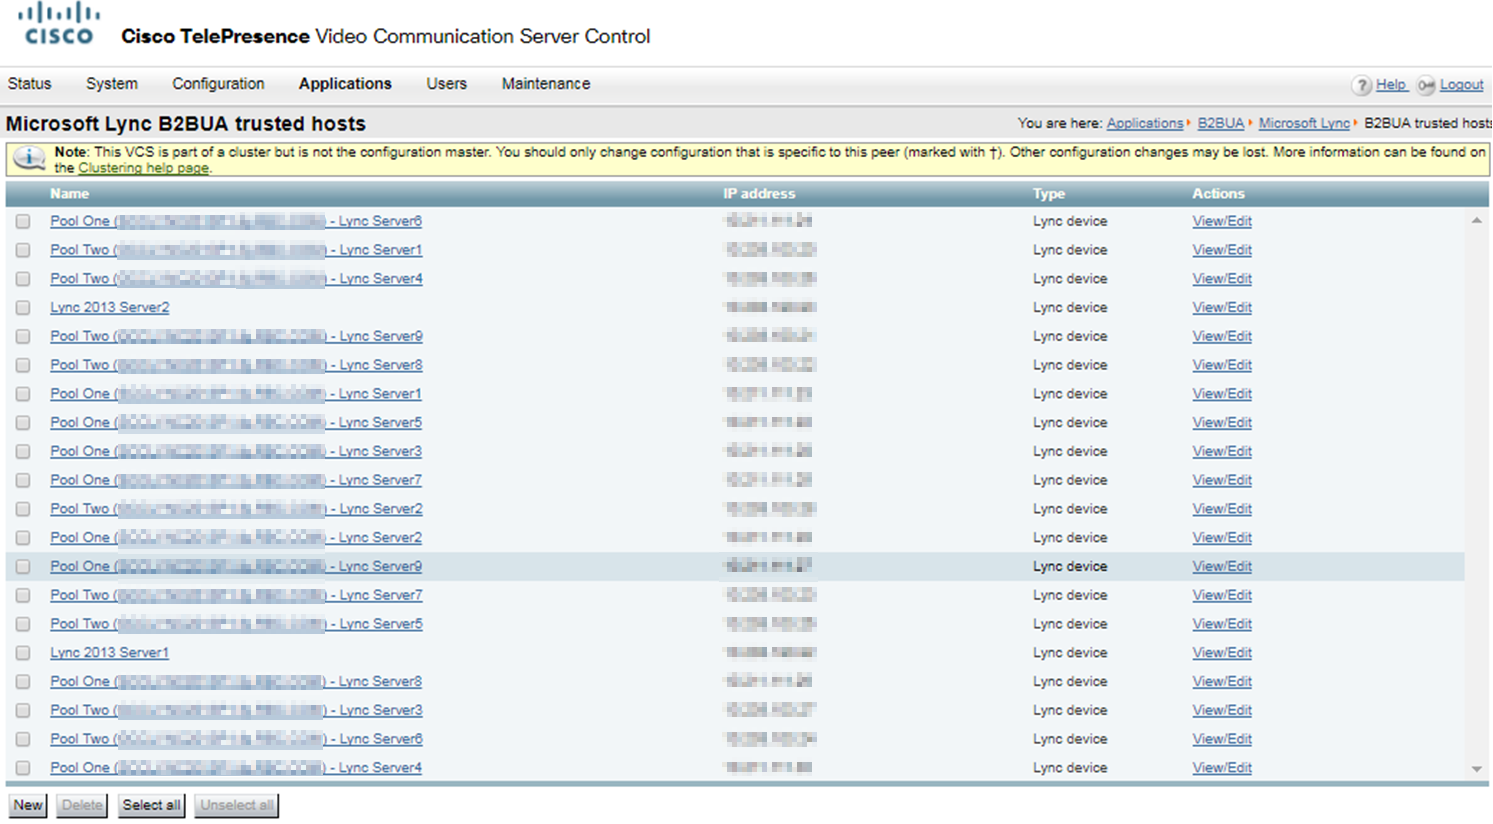The width and height of the screenshot is (1493, 824).
Task: Click the Microsoft Lync B2BUA trusted hosts heading
Action: pyautogui.click(x=186, y=124)
